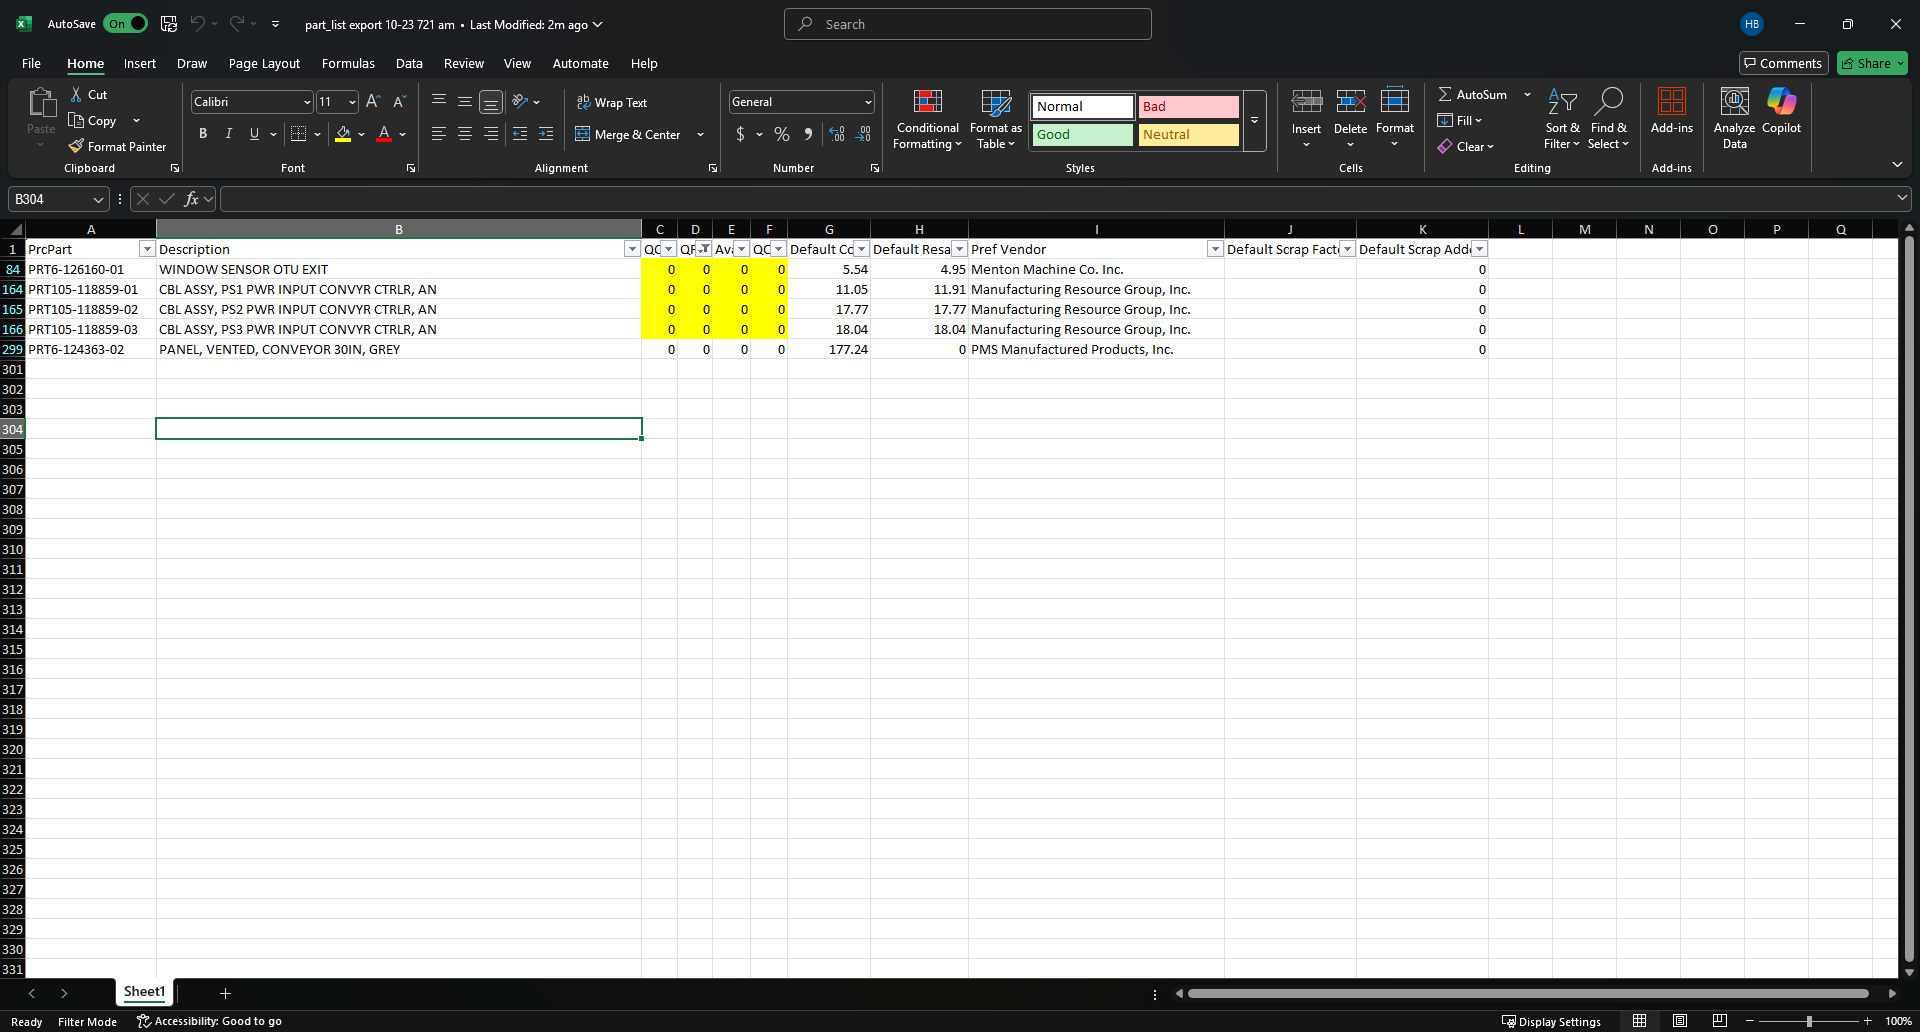The image size is (1920, 1032).
Task: Click the Search box in title bar
Action: click(x=968, y=24)
